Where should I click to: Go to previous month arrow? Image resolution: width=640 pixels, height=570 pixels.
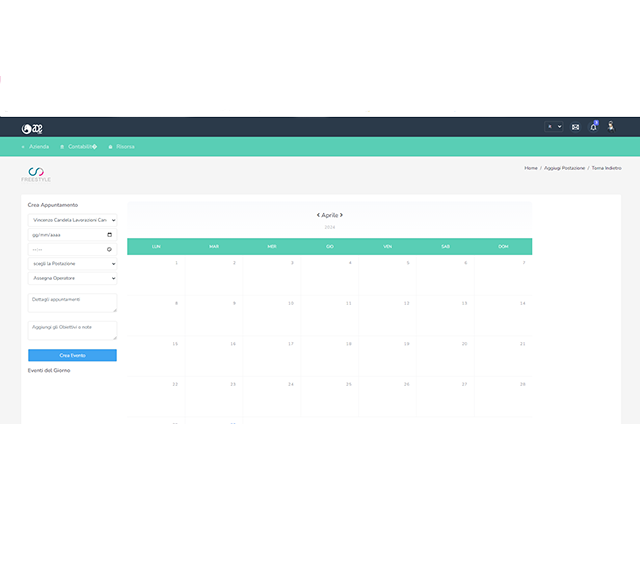[x=319, y=215]
